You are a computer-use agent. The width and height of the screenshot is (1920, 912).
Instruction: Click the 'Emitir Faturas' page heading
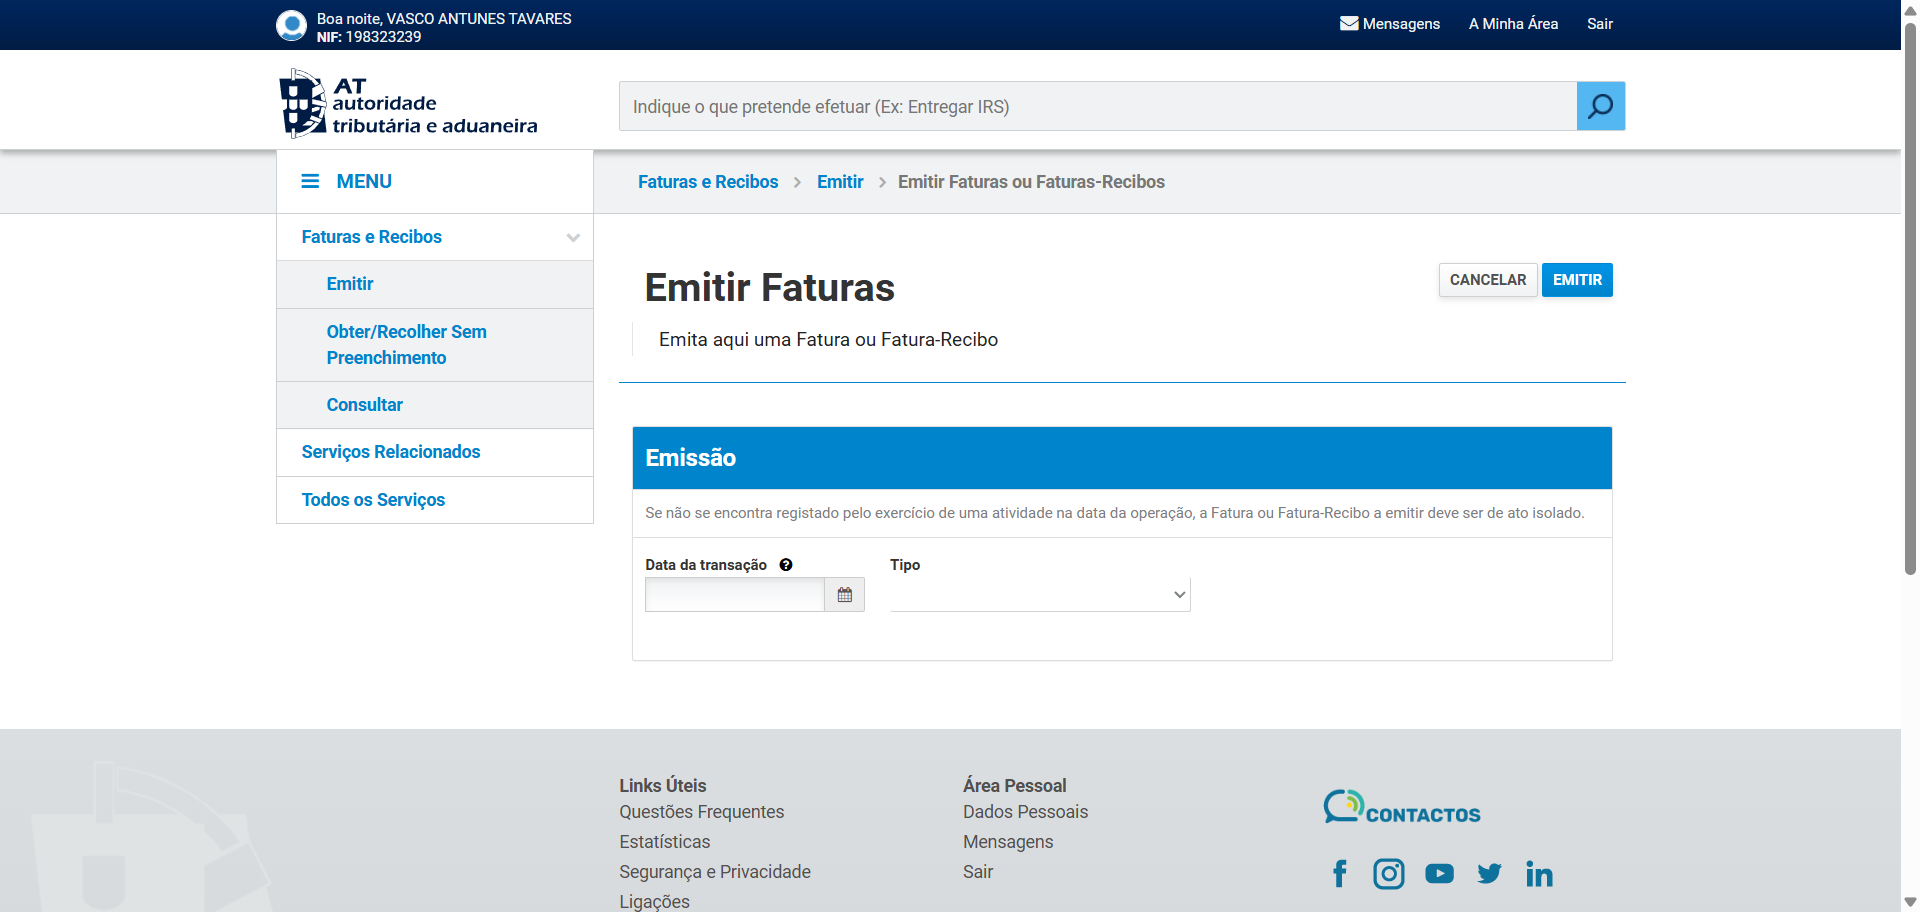pyautogui.click(x=770, y=288)
